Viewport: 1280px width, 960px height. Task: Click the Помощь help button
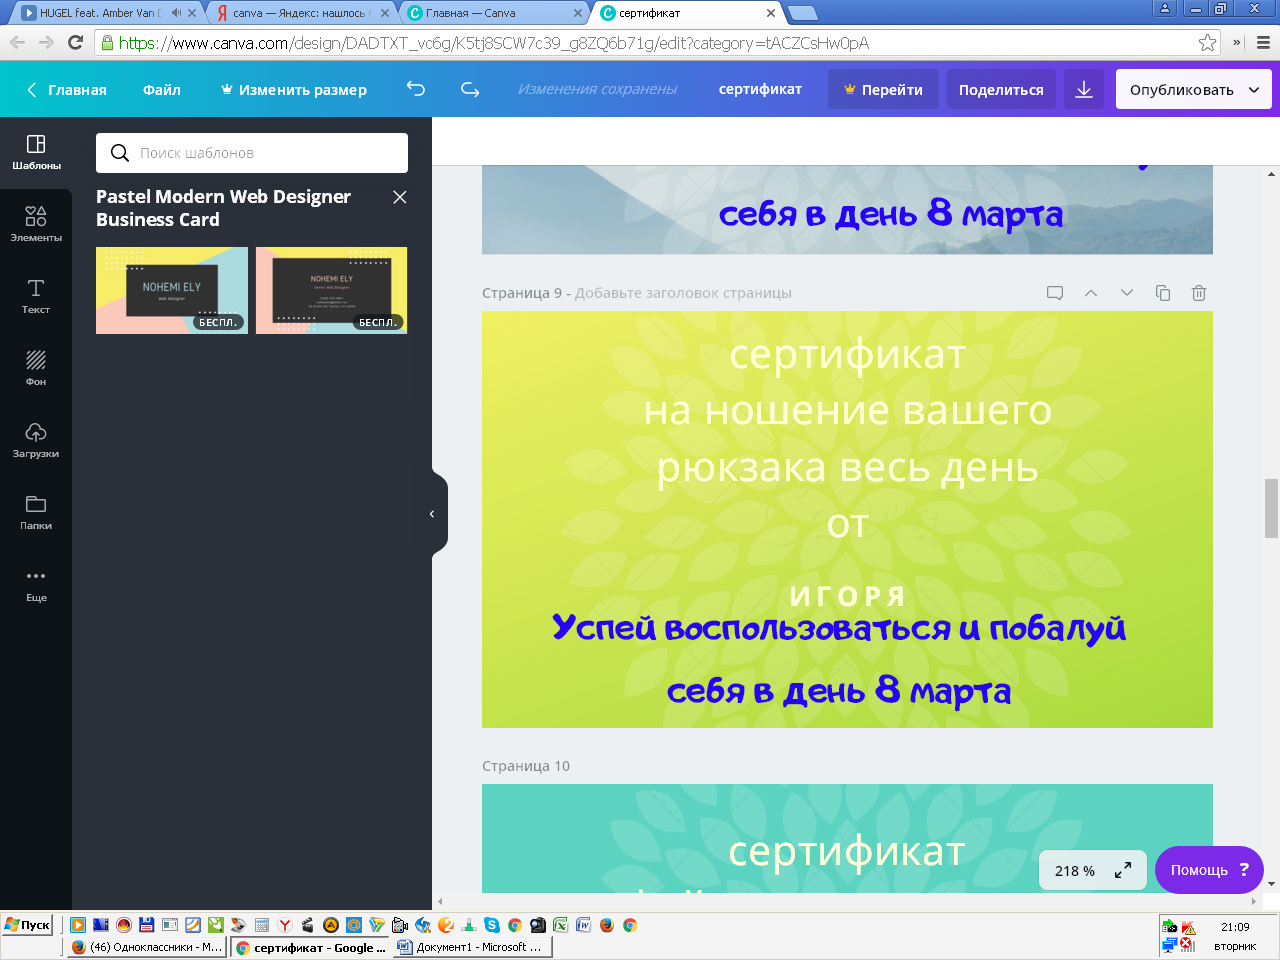tap(1209, 870)
